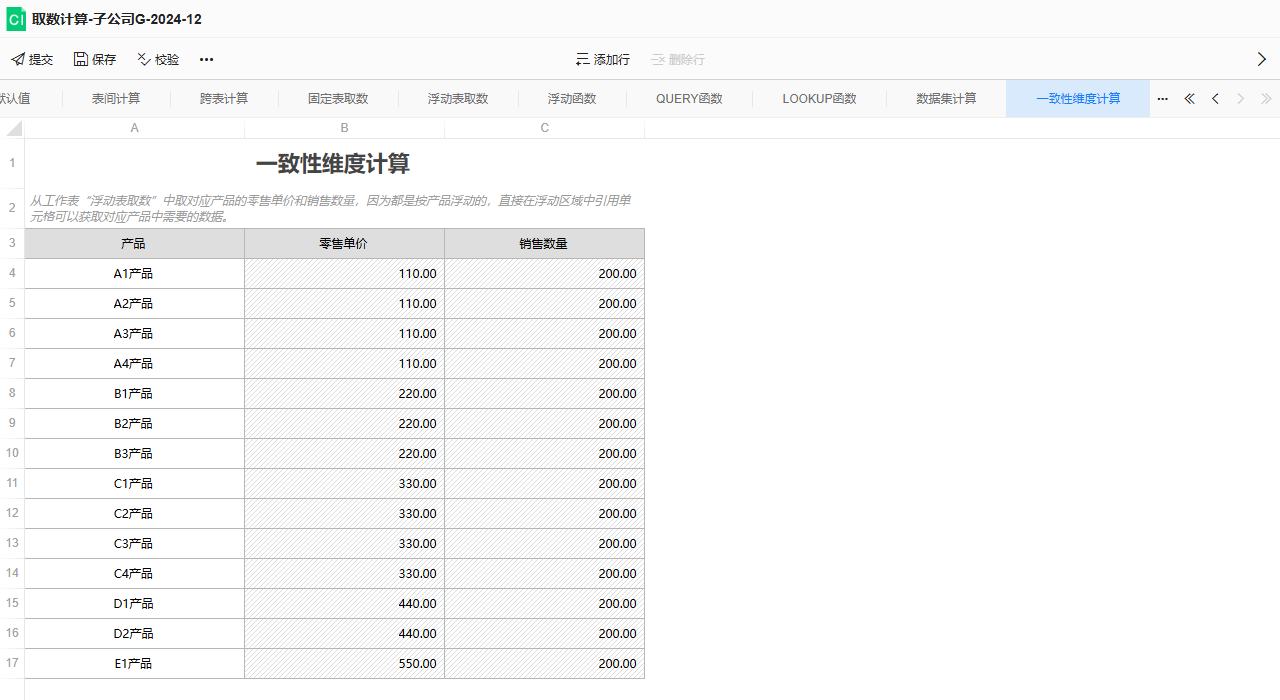Expand the right side panel arrow

1261,60
